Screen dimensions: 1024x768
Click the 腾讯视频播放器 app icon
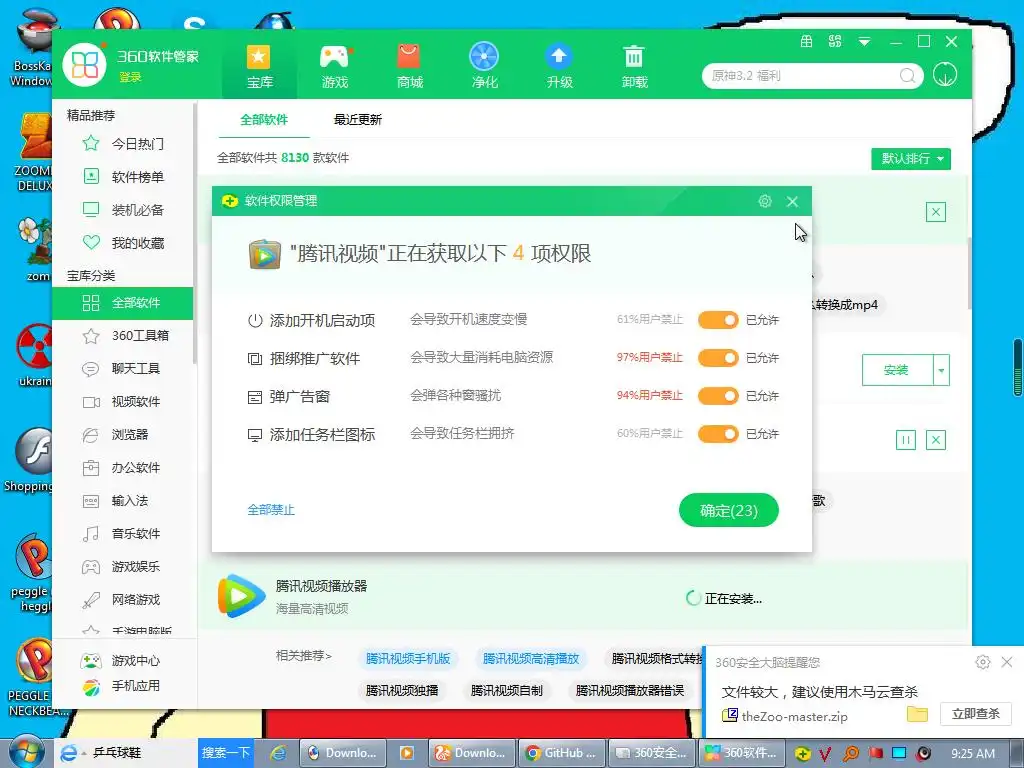coord(241,596)
